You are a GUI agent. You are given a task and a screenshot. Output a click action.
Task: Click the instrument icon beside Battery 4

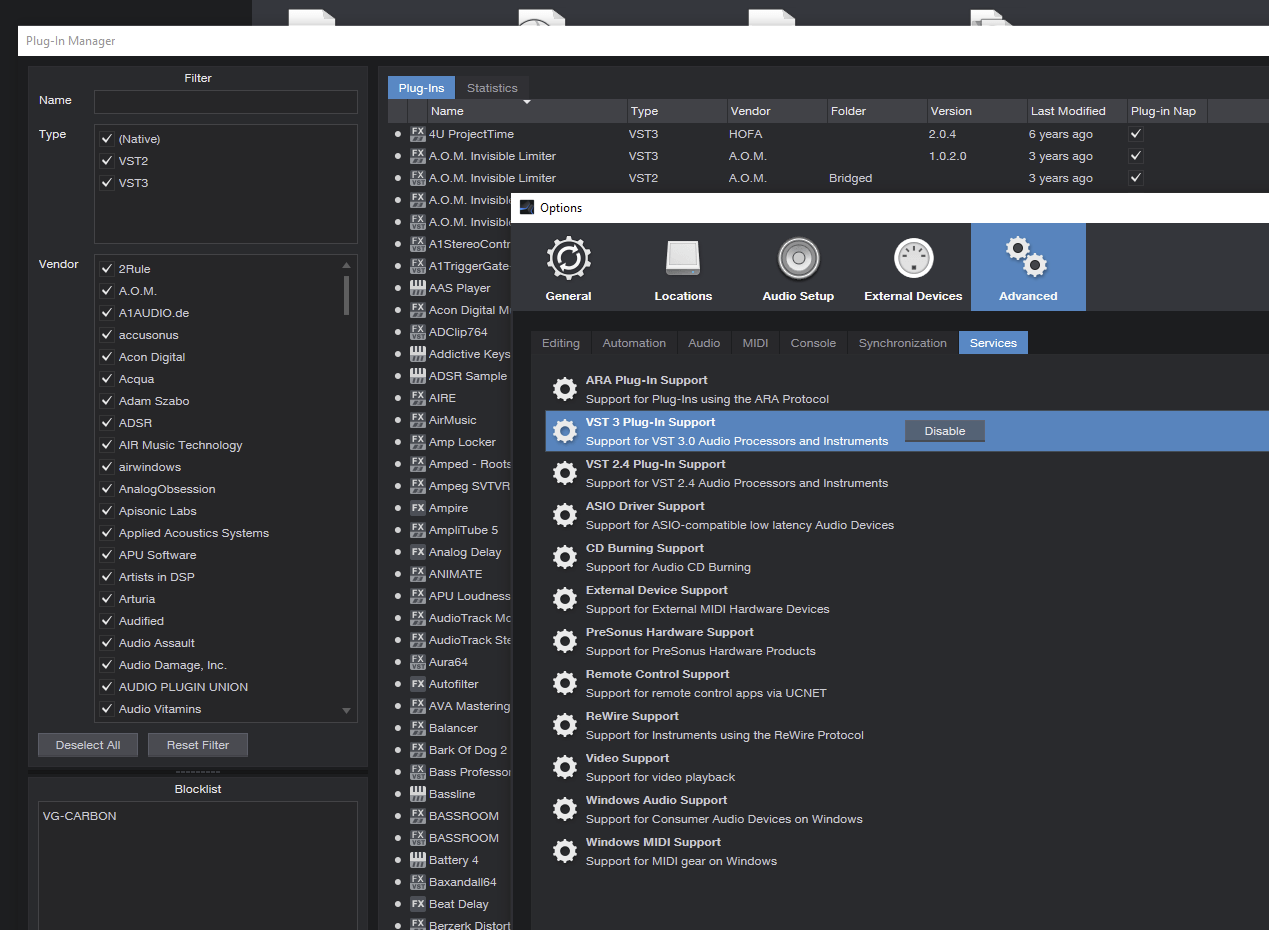pyautogui.click(x=418, y=860)
